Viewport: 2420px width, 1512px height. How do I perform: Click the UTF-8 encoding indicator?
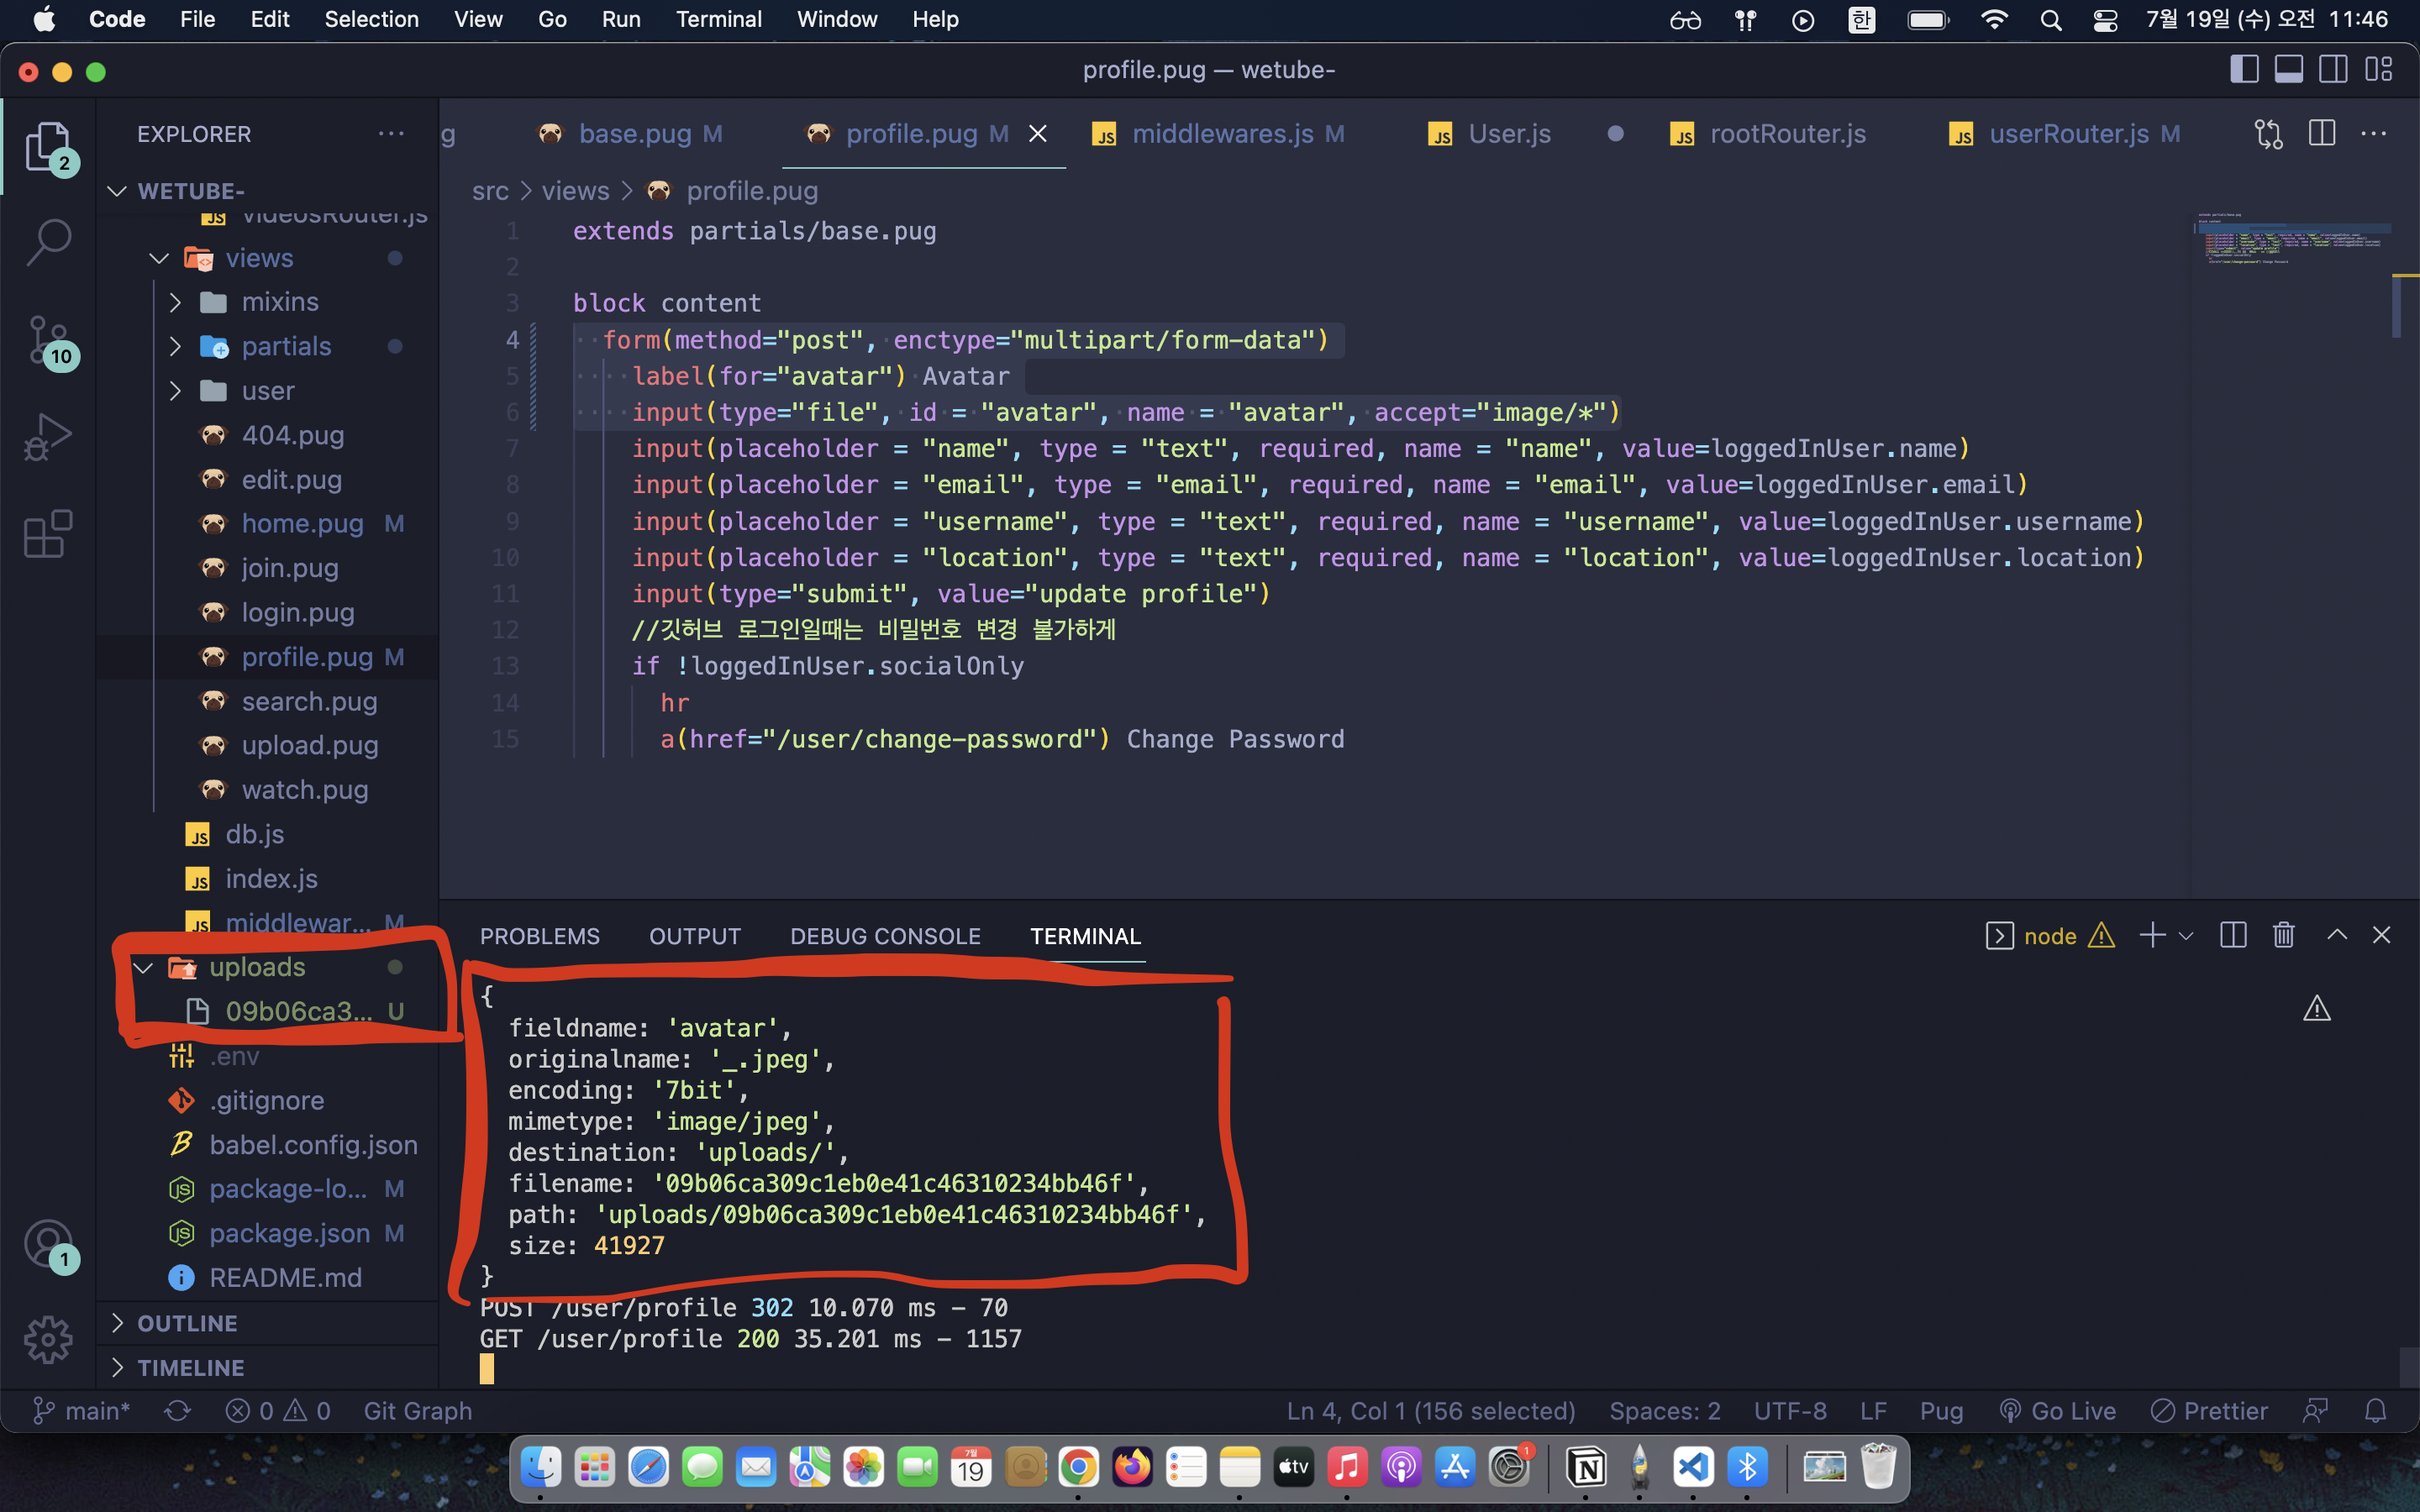(x=1790, y=1410)
